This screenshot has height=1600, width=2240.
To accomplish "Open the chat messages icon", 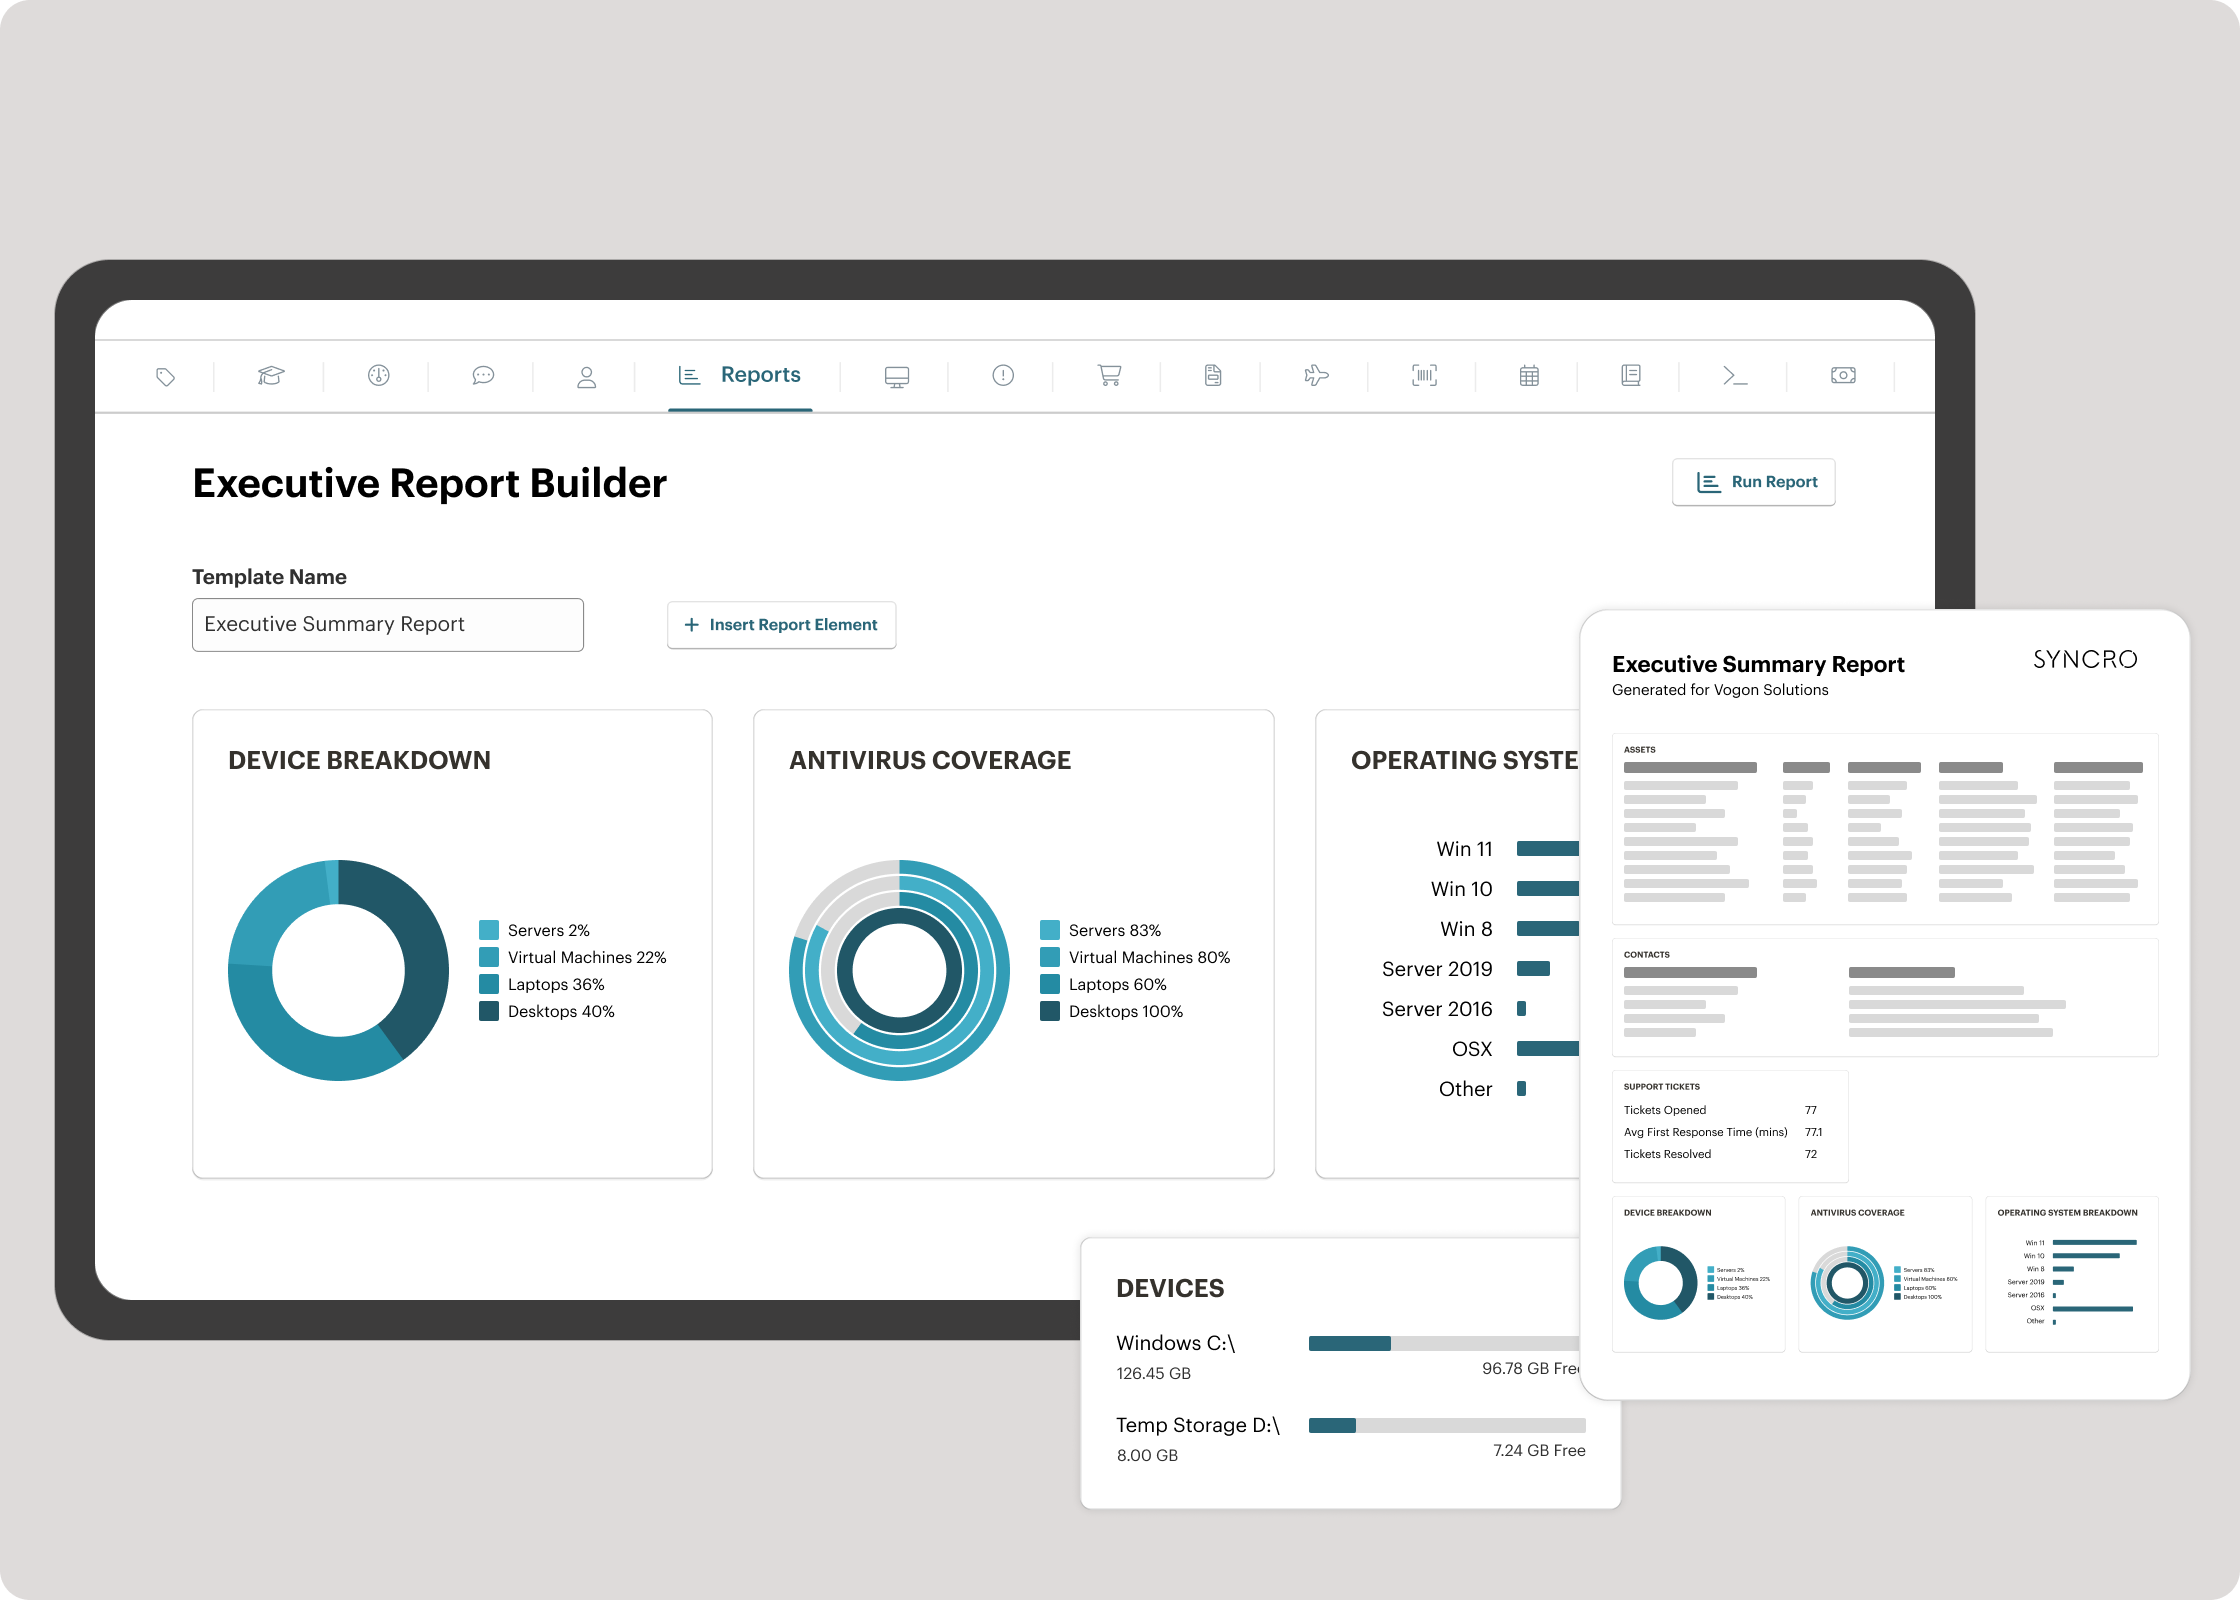I will pos(483,376).
